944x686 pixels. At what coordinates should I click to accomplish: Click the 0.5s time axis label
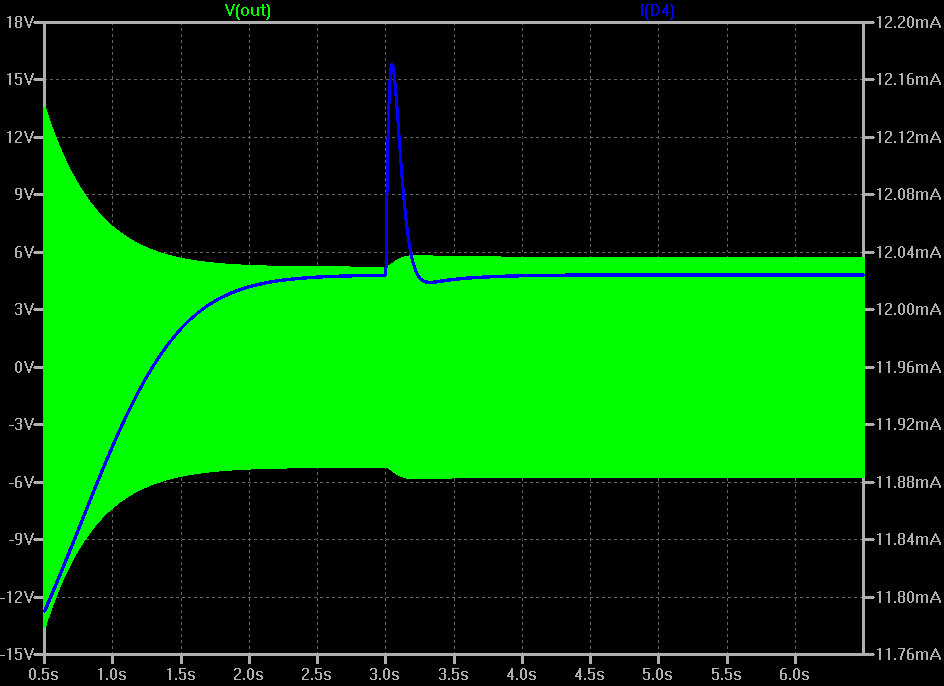pyautogui.click(x=44, y=674)
